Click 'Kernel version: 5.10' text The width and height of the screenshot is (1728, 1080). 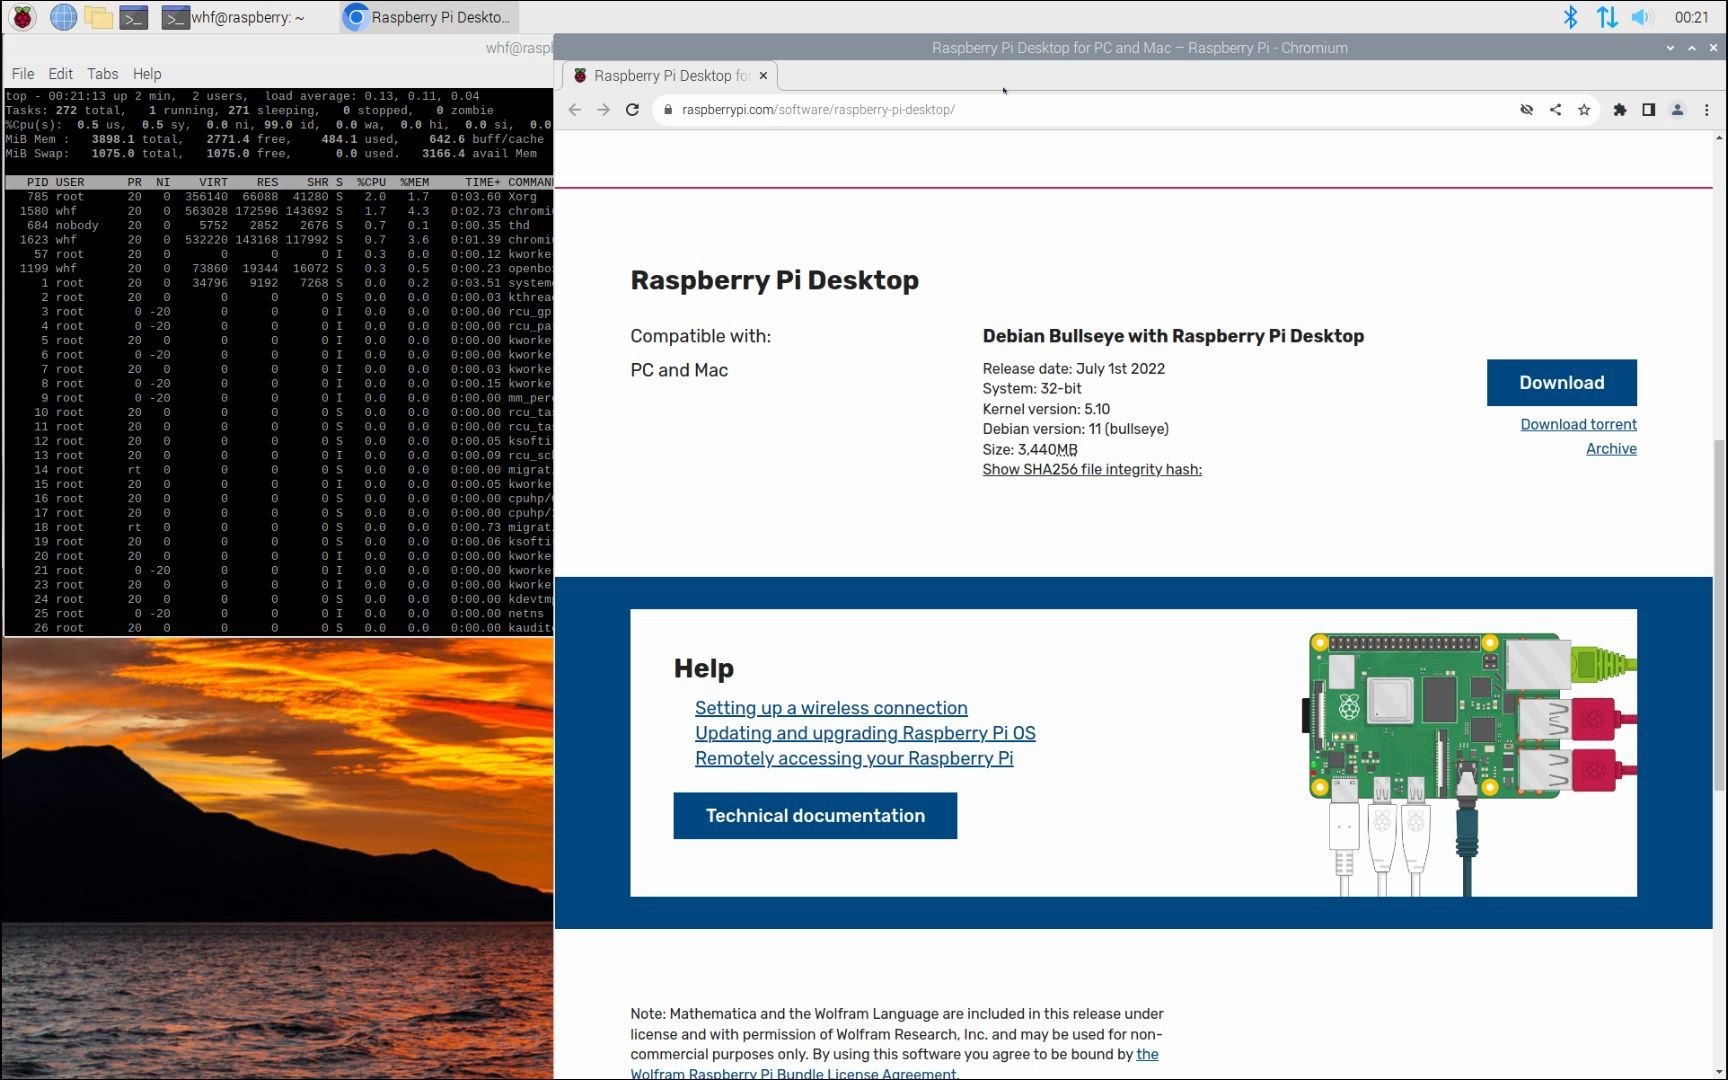coord(1046,409)
